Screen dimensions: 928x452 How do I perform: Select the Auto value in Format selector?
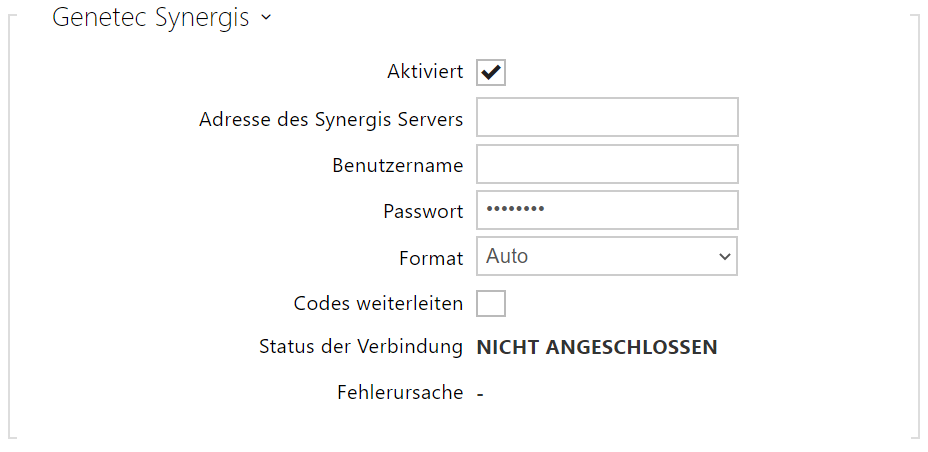click(x=507, y=256)
